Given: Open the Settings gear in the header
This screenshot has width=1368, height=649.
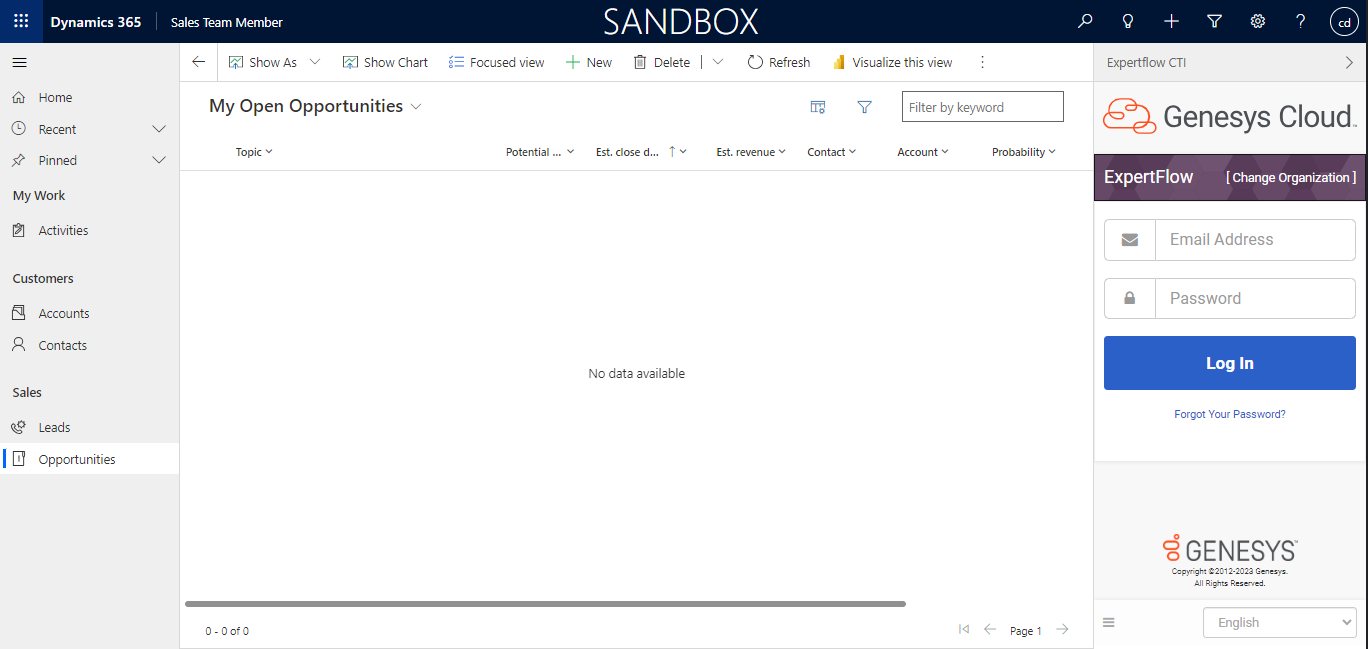Looking at the screenshot, I should tap(1257, 20).
